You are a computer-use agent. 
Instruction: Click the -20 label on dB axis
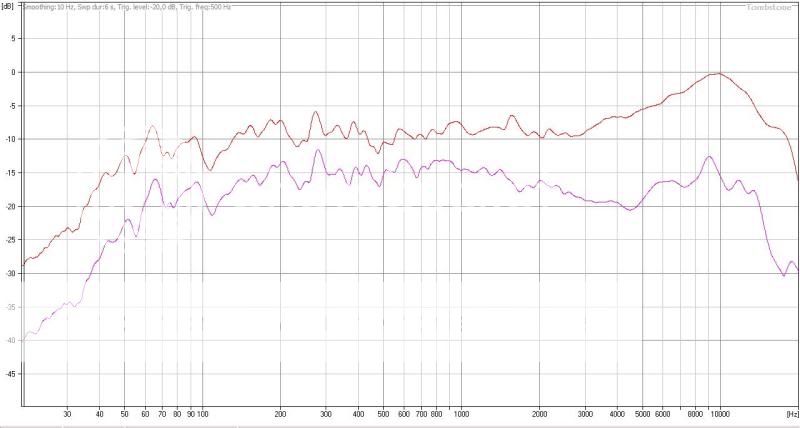tap(10, 206)
